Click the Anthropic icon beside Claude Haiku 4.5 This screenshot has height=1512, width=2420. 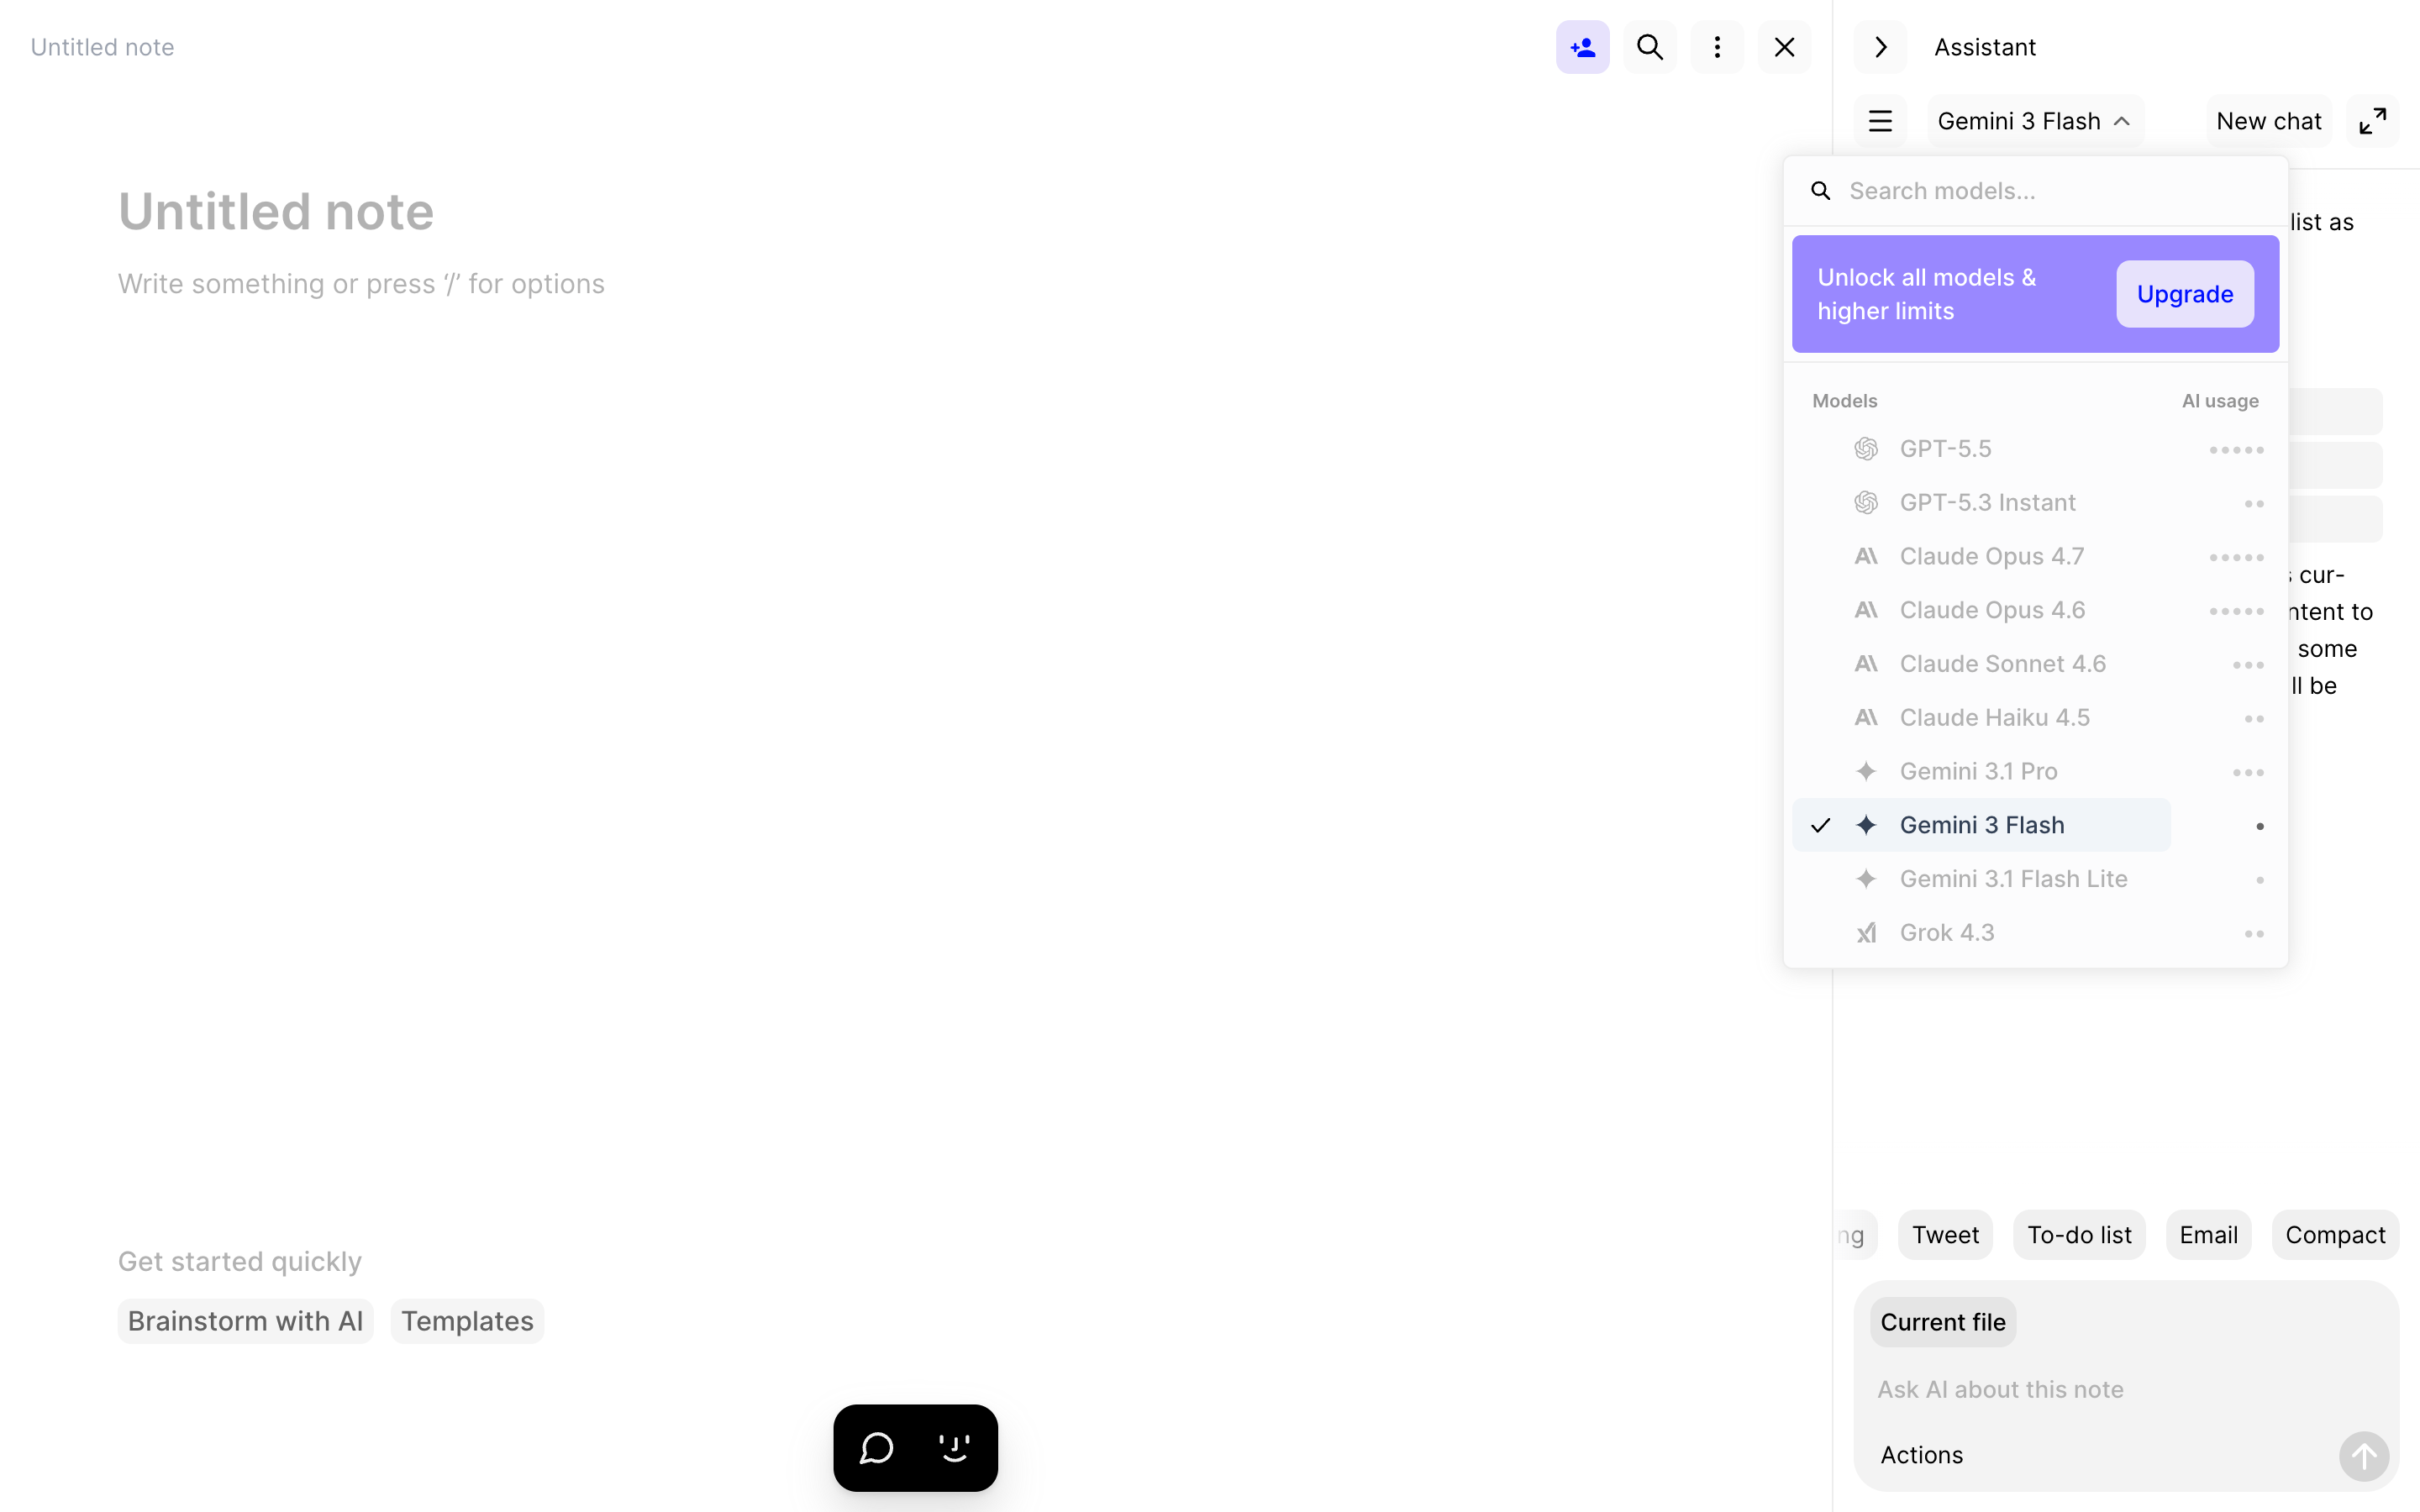pos(1865,717)
